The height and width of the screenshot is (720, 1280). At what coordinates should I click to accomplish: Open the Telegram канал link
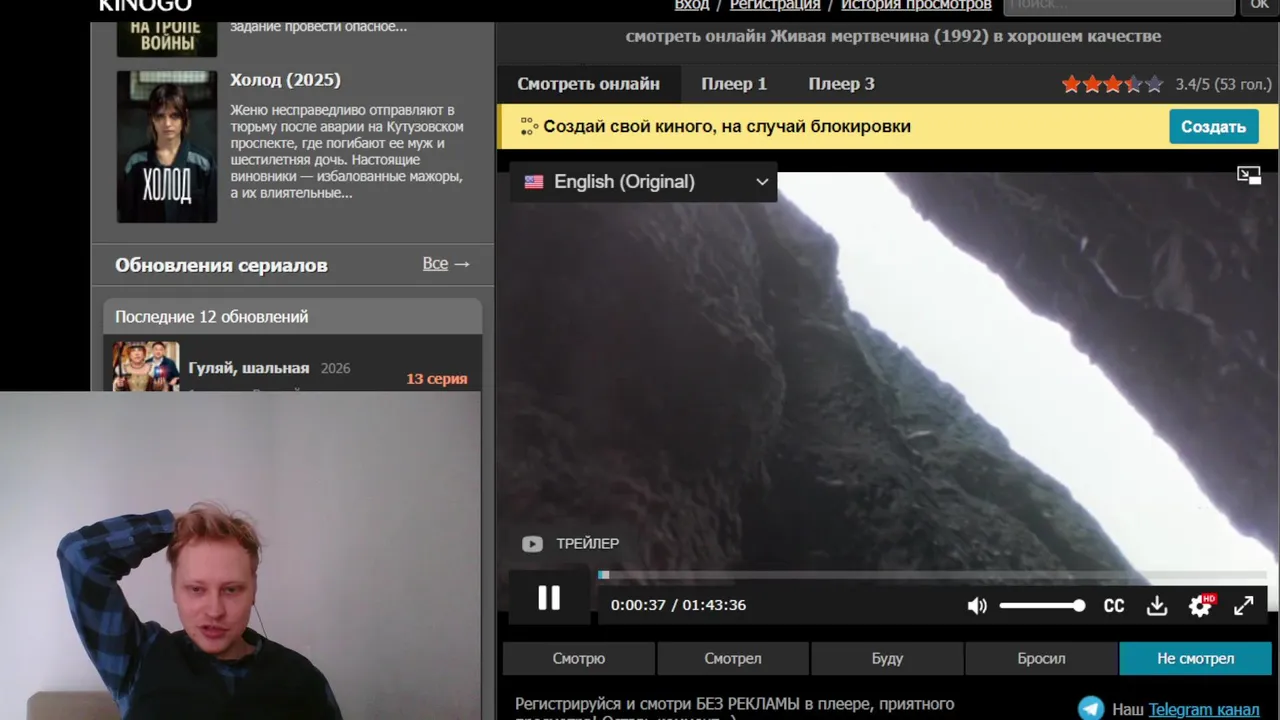tap(1203, 709)
